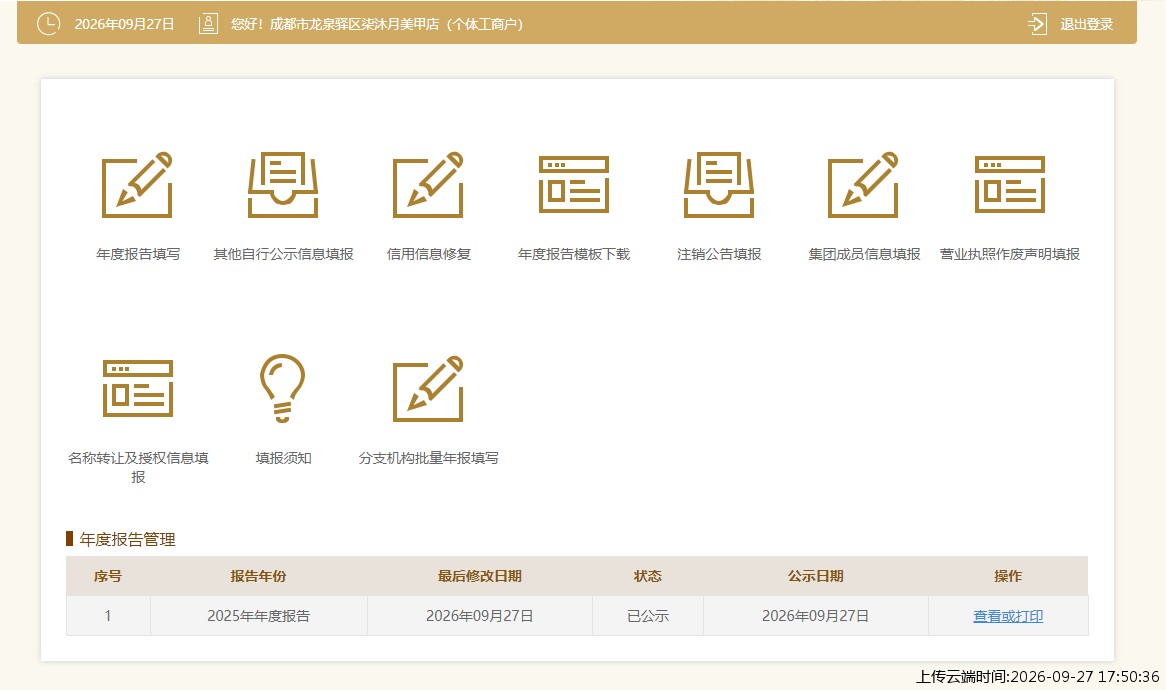Screen dimensions: 1166x690
Task: Open the 注销公告填报 inbox icon
Action: (x=719, y=185)
